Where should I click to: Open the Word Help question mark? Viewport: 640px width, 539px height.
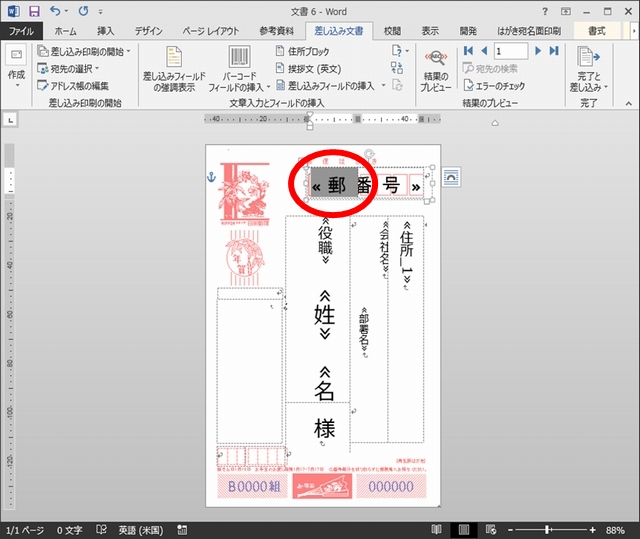click(x=544, y=11)
